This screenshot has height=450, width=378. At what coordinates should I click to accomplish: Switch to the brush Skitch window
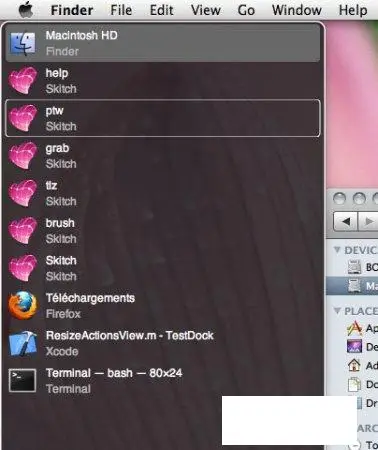163,231
